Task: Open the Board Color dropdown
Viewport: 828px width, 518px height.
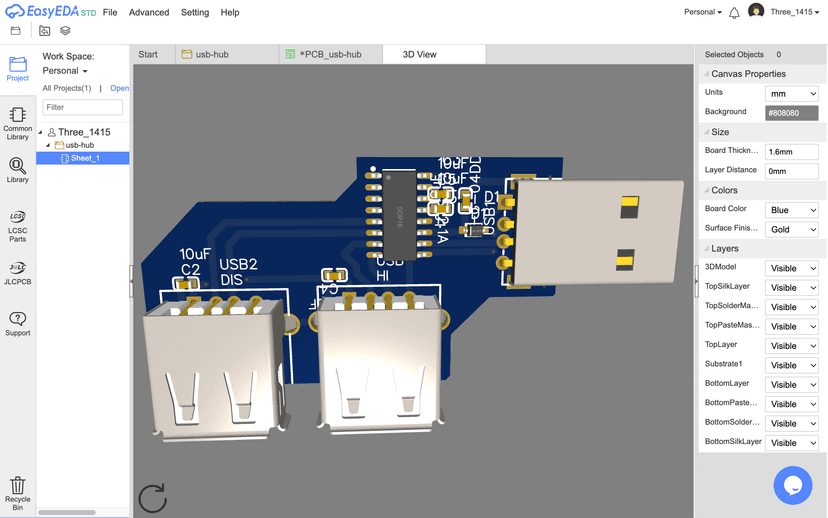Action: coord(791,210)
